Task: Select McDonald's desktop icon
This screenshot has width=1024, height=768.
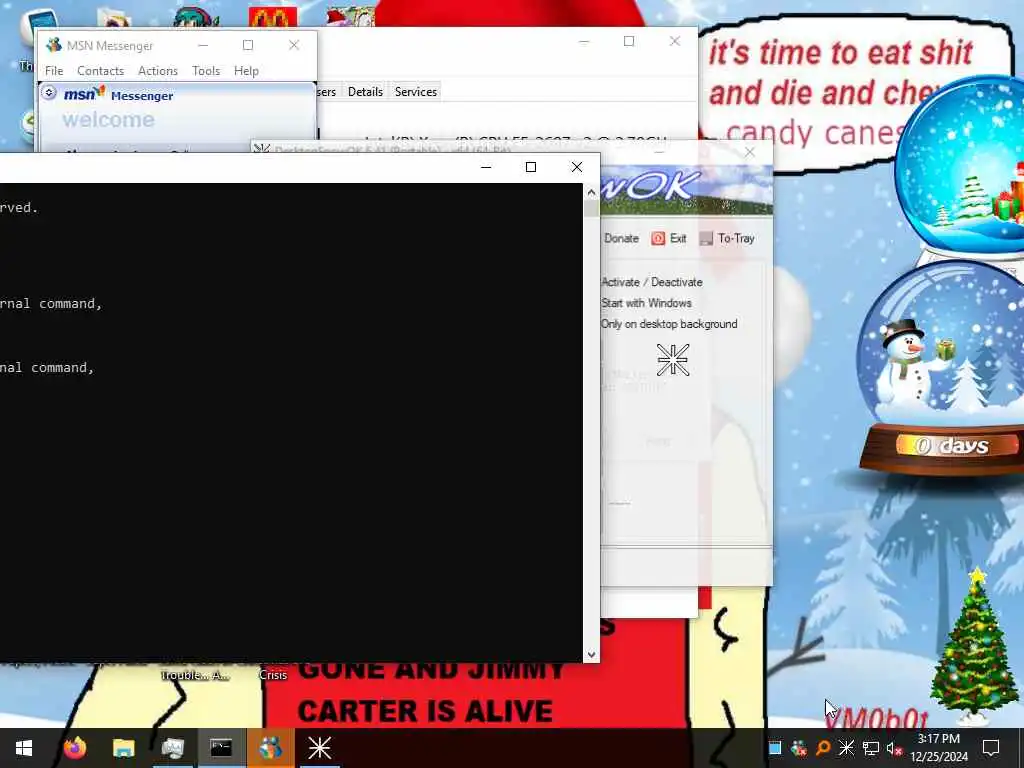Action: [272, 16]
